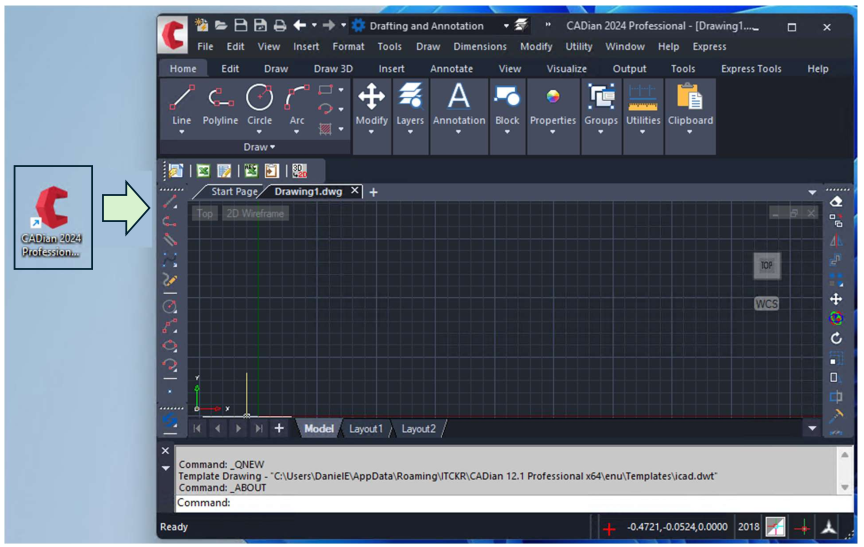Image resolution: width=864 pixels, height=547 pixels.
Task: Add a new drawing tab with plus button
Action: point(373,192)
